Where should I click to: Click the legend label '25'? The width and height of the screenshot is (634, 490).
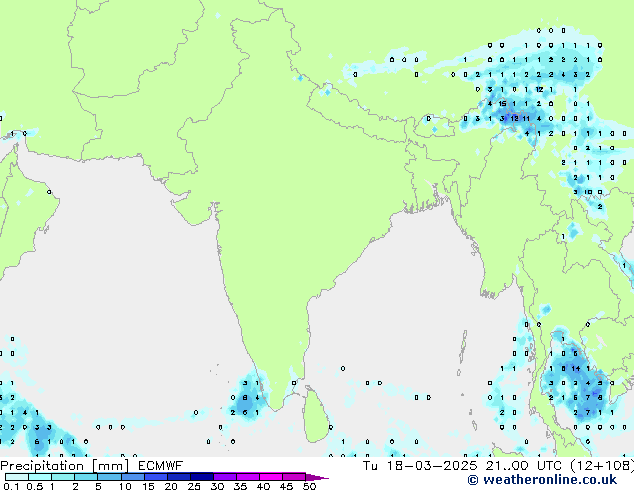[194, 486]
